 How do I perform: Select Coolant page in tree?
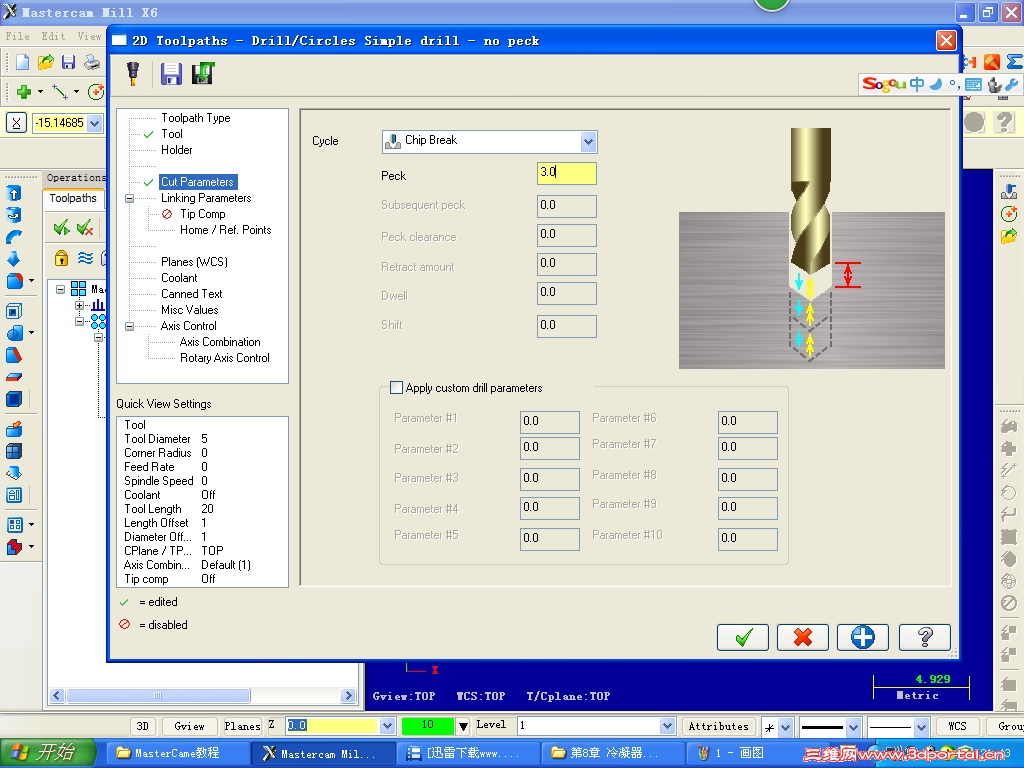point(179,278)
